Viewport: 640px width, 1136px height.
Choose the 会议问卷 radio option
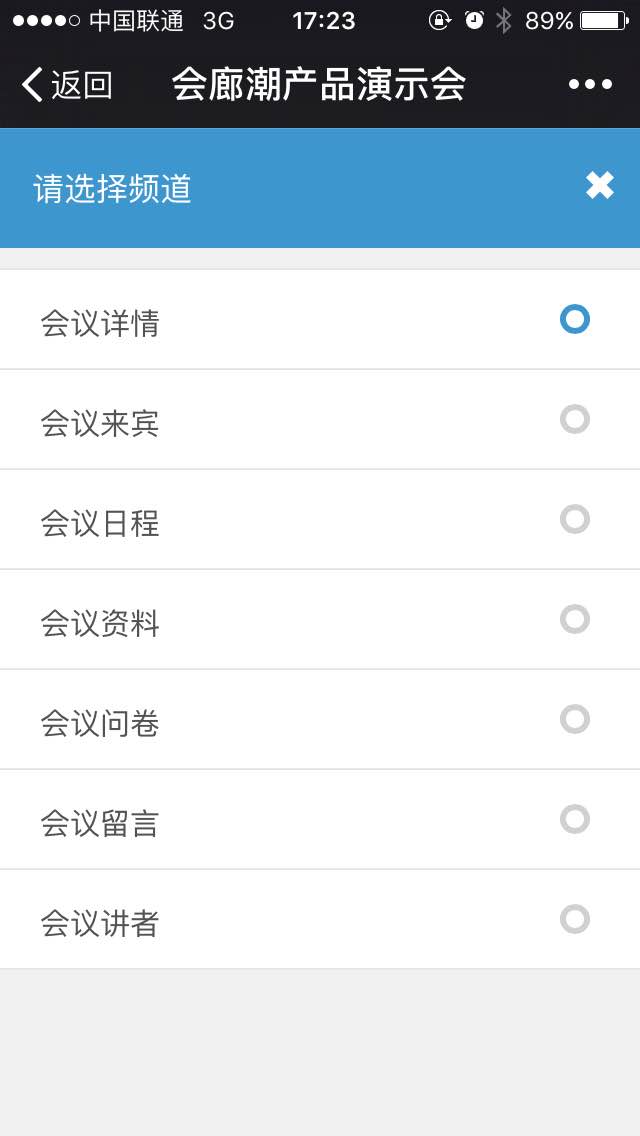(x=575, y=719)
